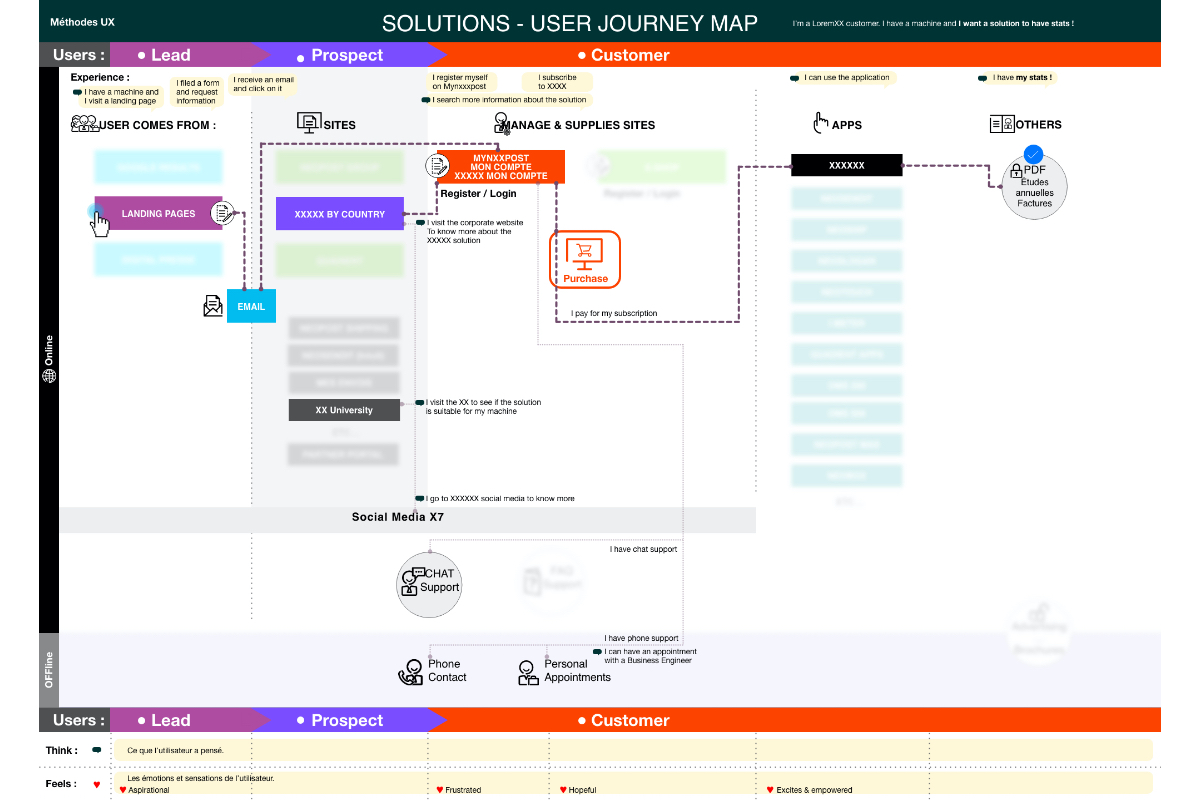Click the Social Media X7 bar
The width and height of the screenshot is (1200, 800).
pos(397,518)
